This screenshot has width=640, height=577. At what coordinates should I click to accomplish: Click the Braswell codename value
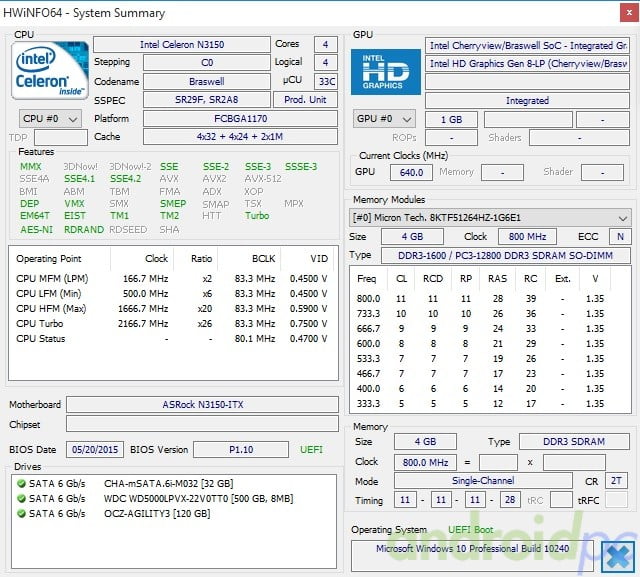coord(207,82)
